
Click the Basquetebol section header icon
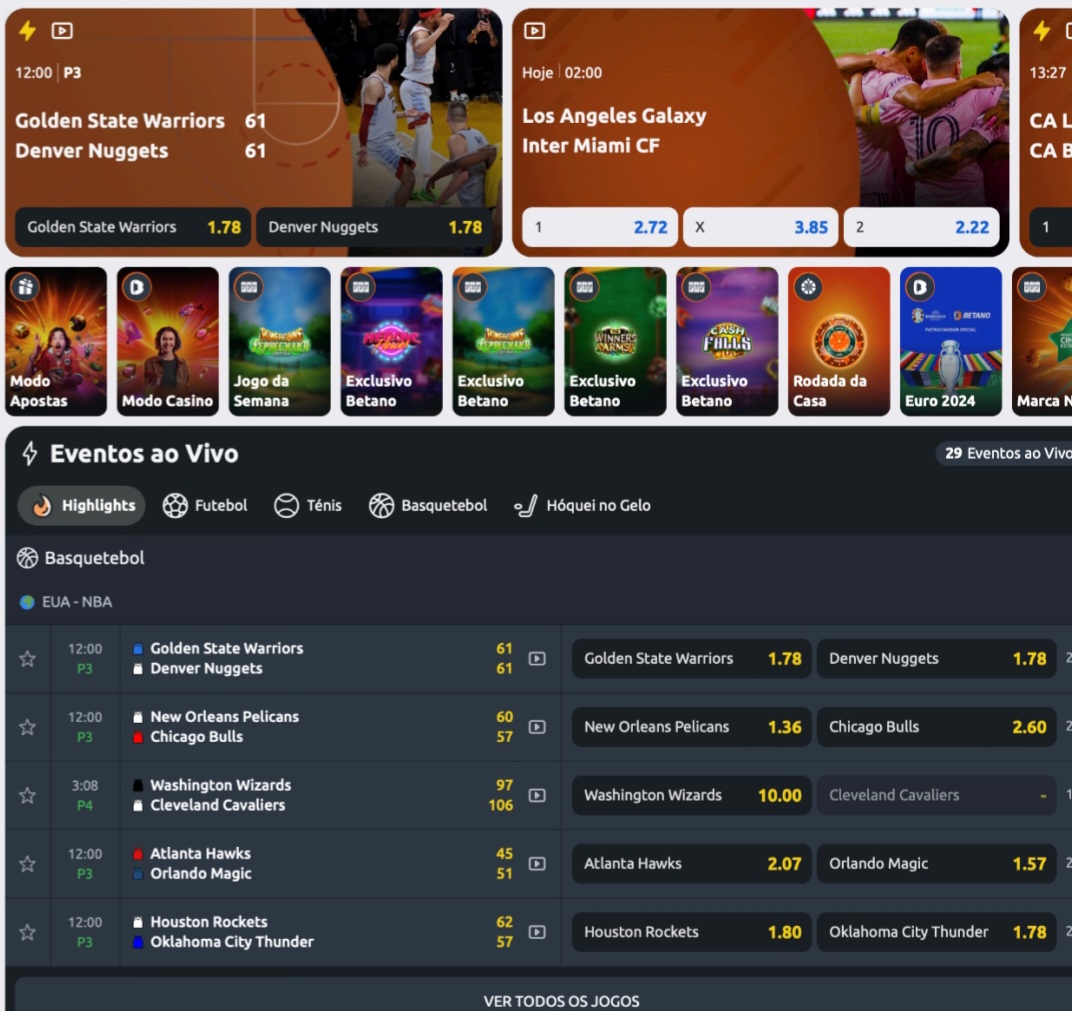(27, 558)
